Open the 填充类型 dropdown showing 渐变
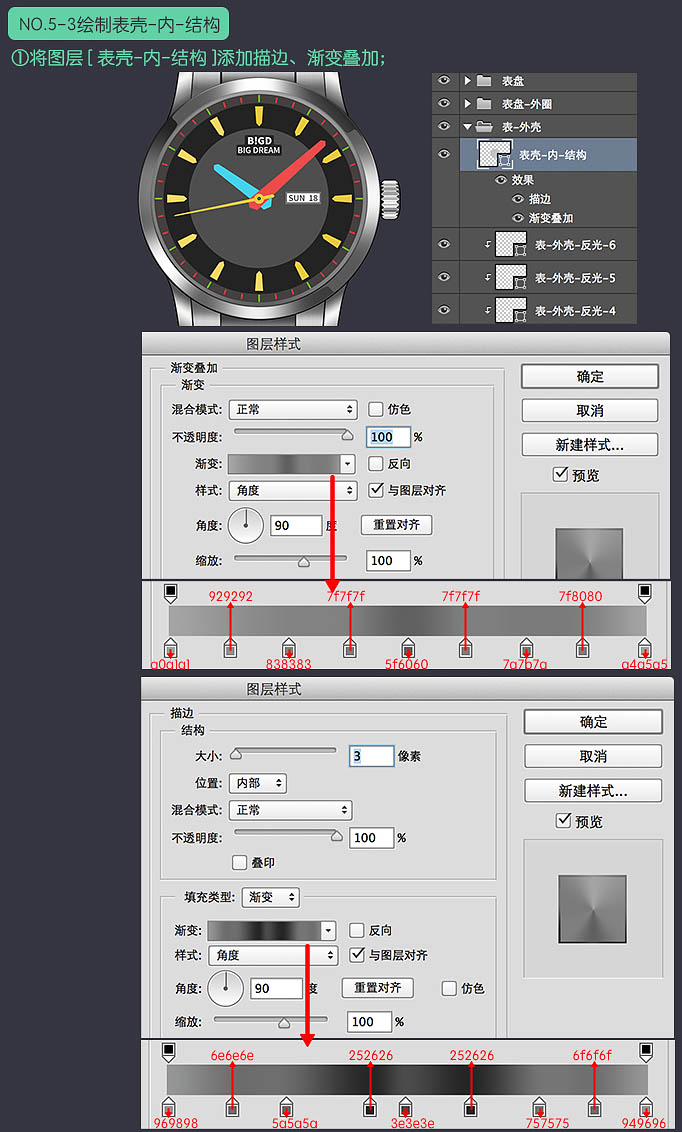This screenshot has height=1132, width=682. pos(271,897)
